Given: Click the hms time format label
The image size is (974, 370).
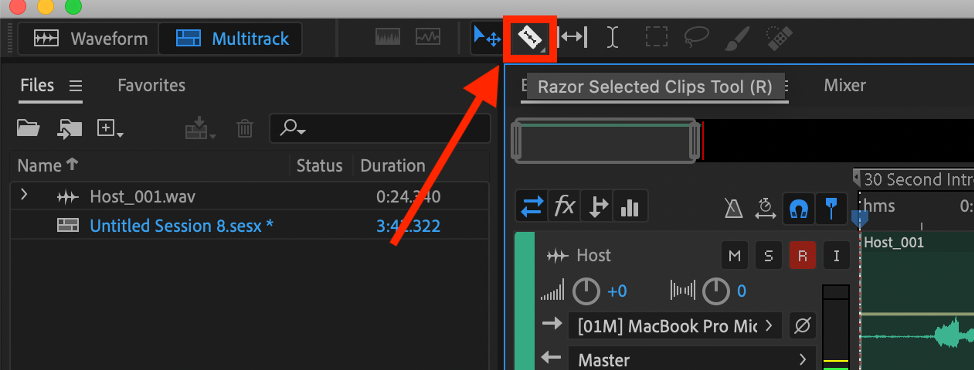Looking at the screenshot, I should pos(879,205).
